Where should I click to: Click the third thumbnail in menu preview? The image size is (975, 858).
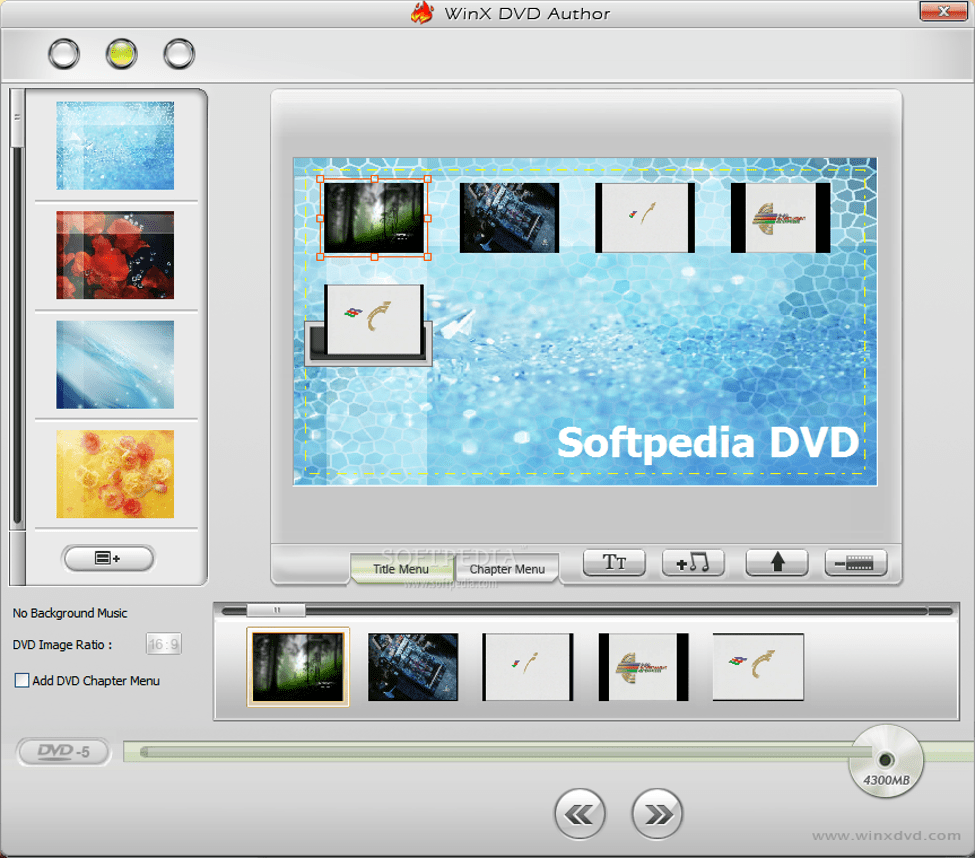645,218
